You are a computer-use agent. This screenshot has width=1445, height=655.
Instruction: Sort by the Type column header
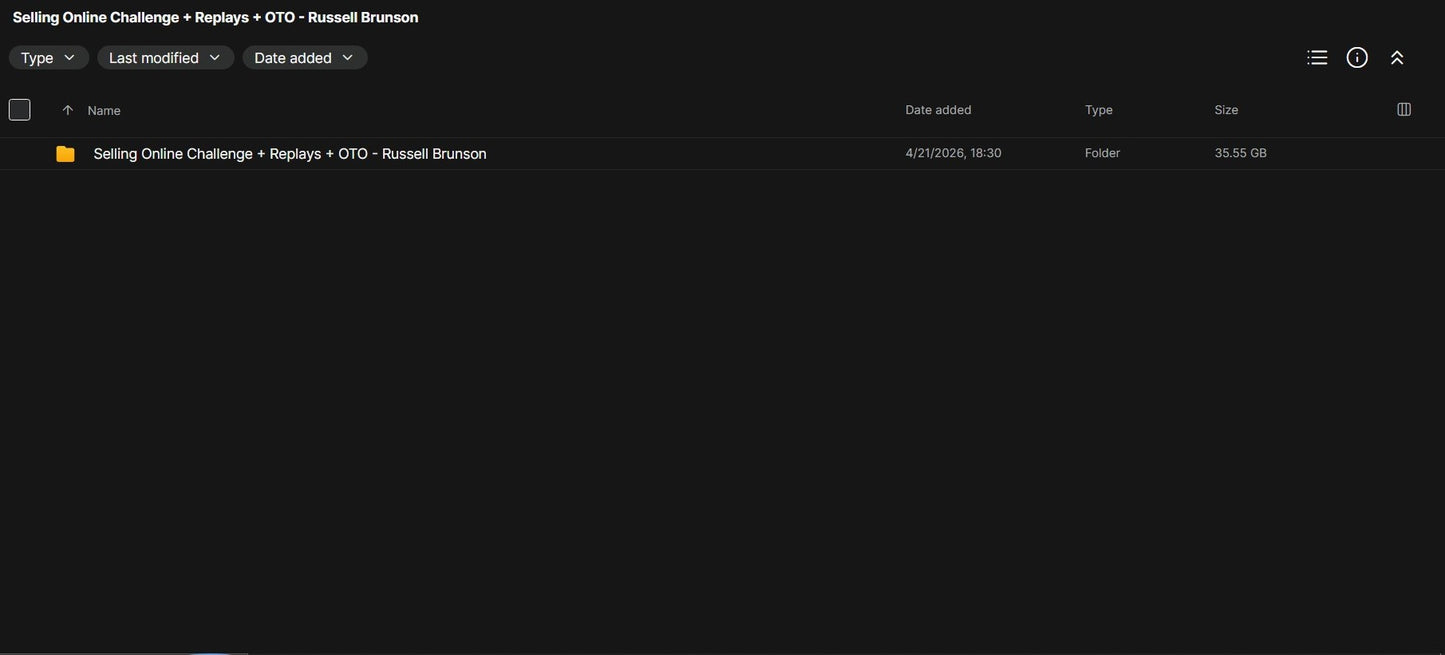pyautogui.click(x=1099, y=110)
